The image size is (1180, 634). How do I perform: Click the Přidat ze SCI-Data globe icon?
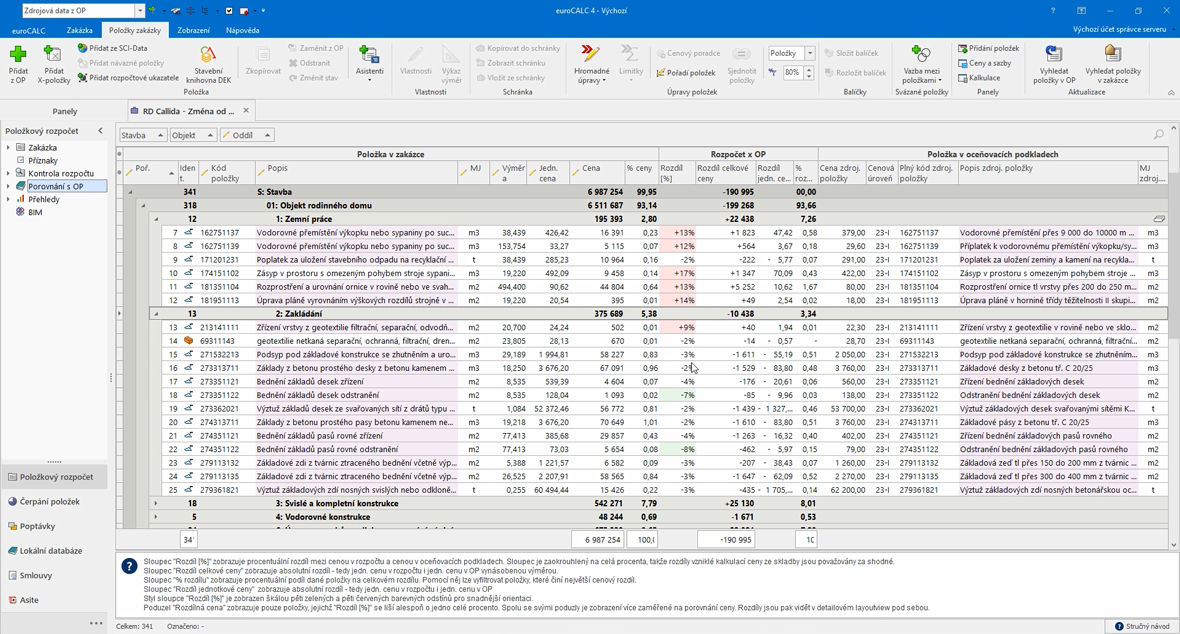[x=83, y=48]
